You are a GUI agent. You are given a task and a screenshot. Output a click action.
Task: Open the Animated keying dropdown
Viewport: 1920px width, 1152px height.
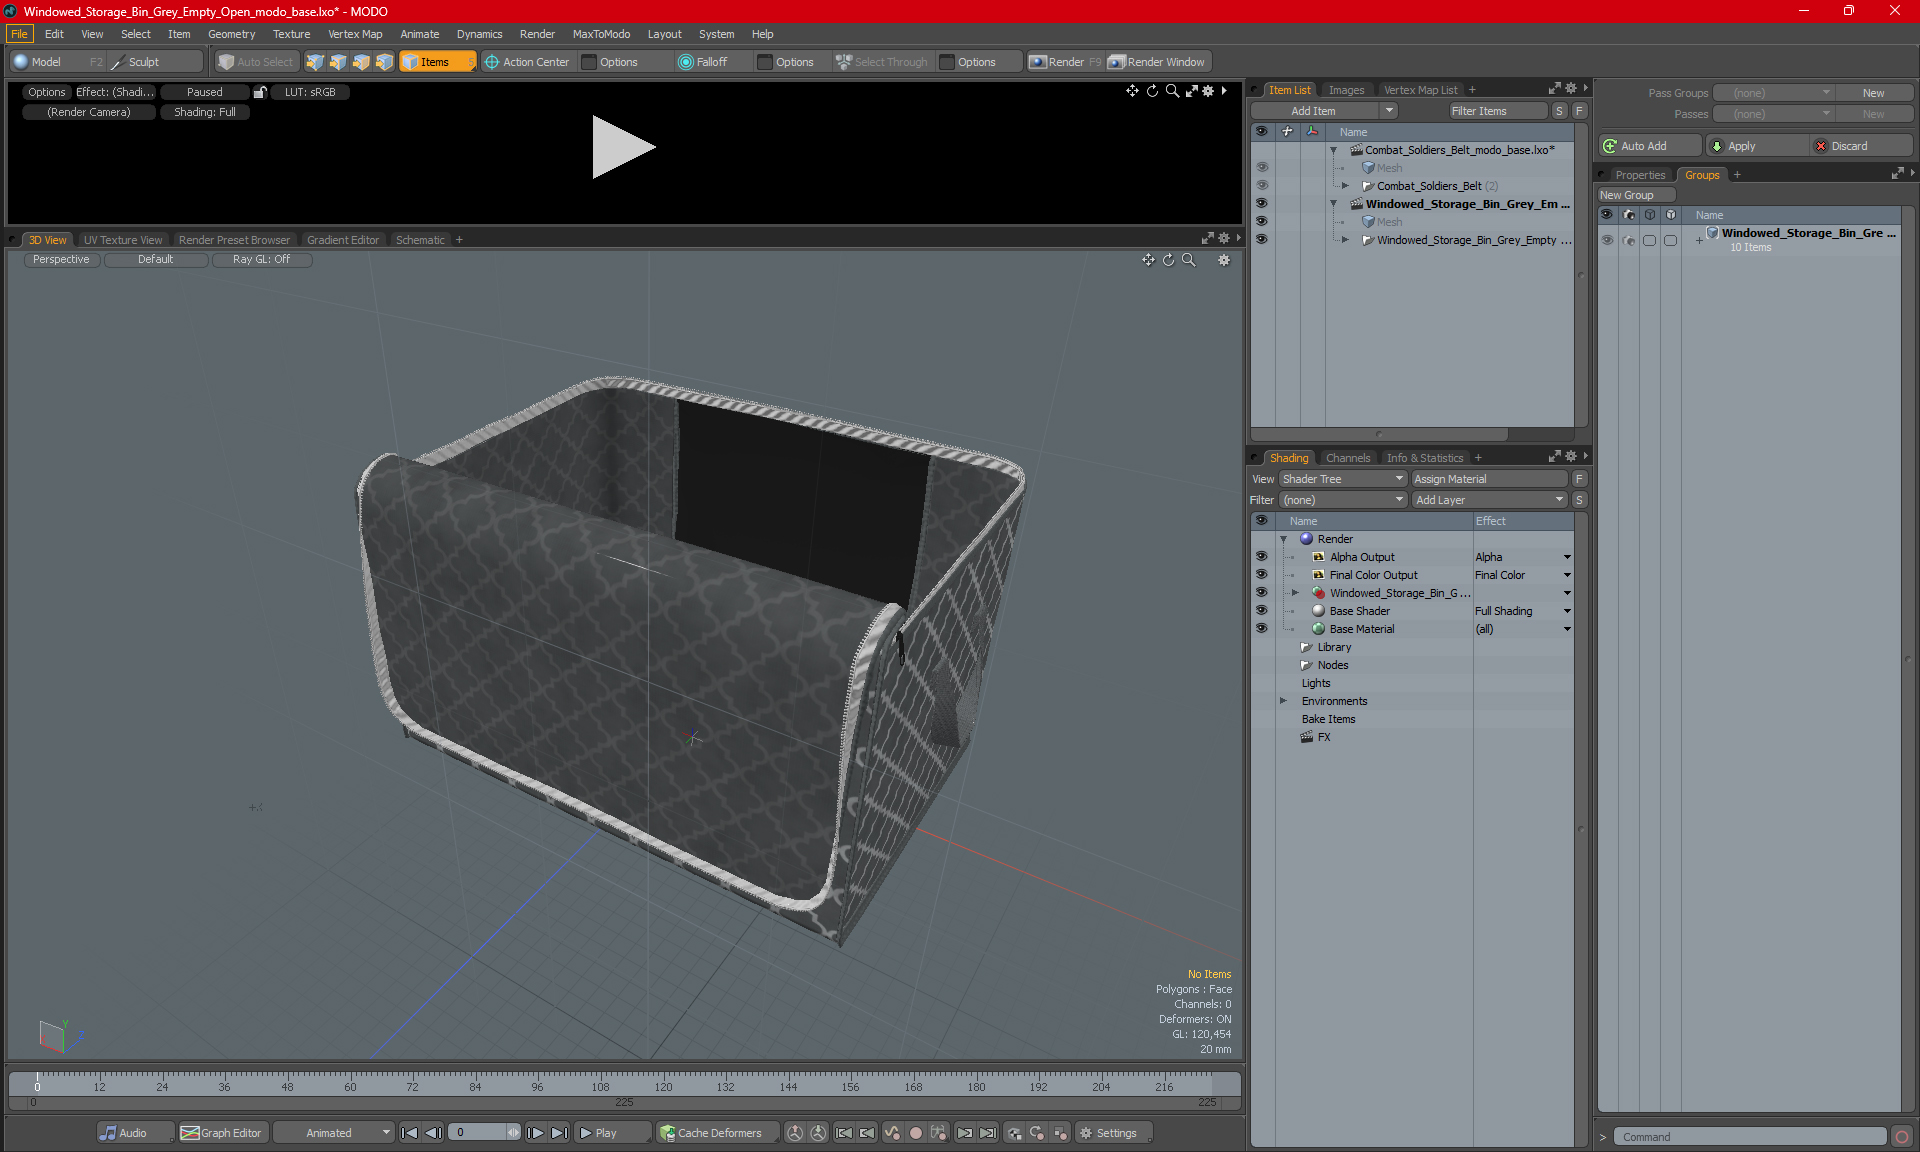[x=333, y=1133]
